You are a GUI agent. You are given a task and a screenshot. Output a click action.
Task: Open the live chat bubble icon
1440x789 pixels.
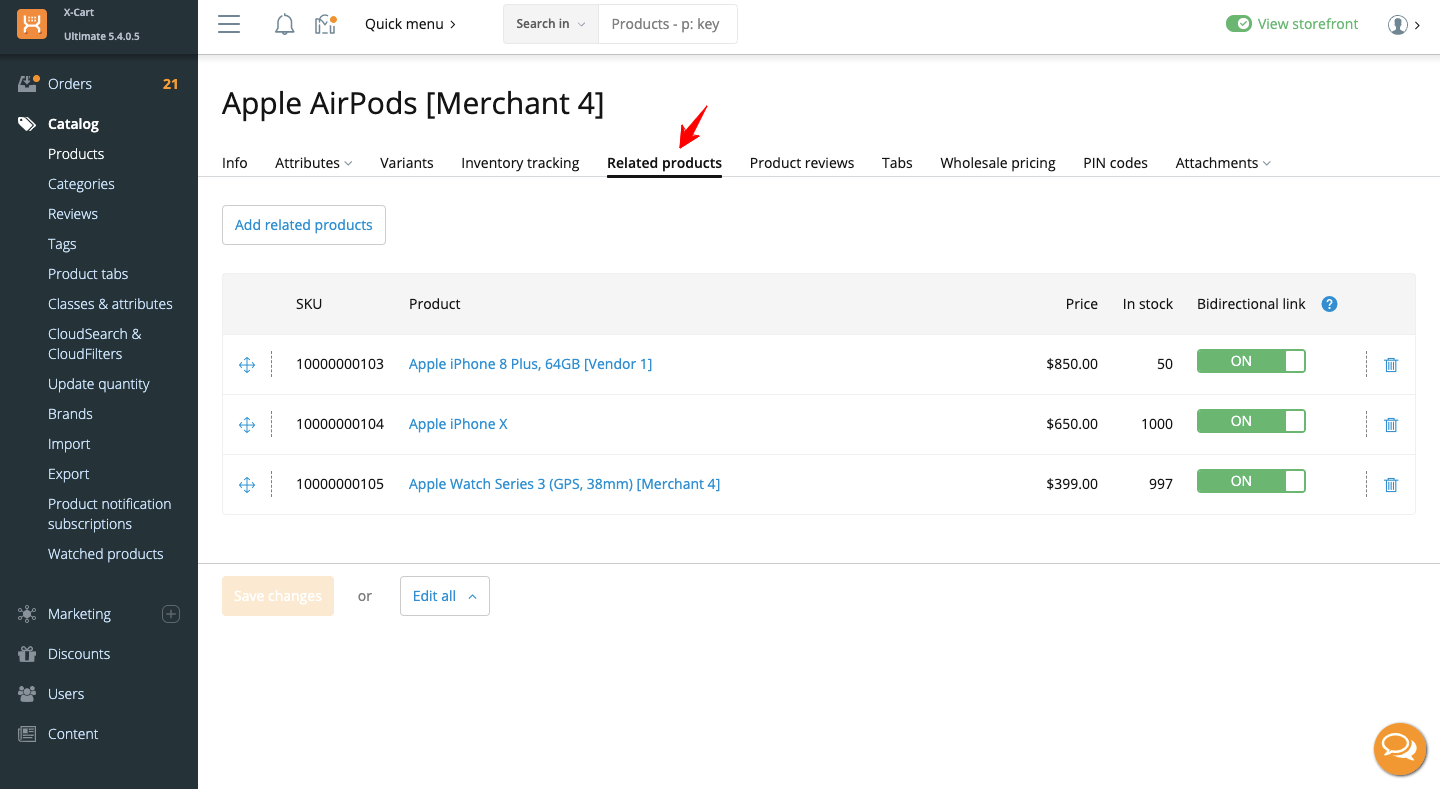coord(1399,748)
